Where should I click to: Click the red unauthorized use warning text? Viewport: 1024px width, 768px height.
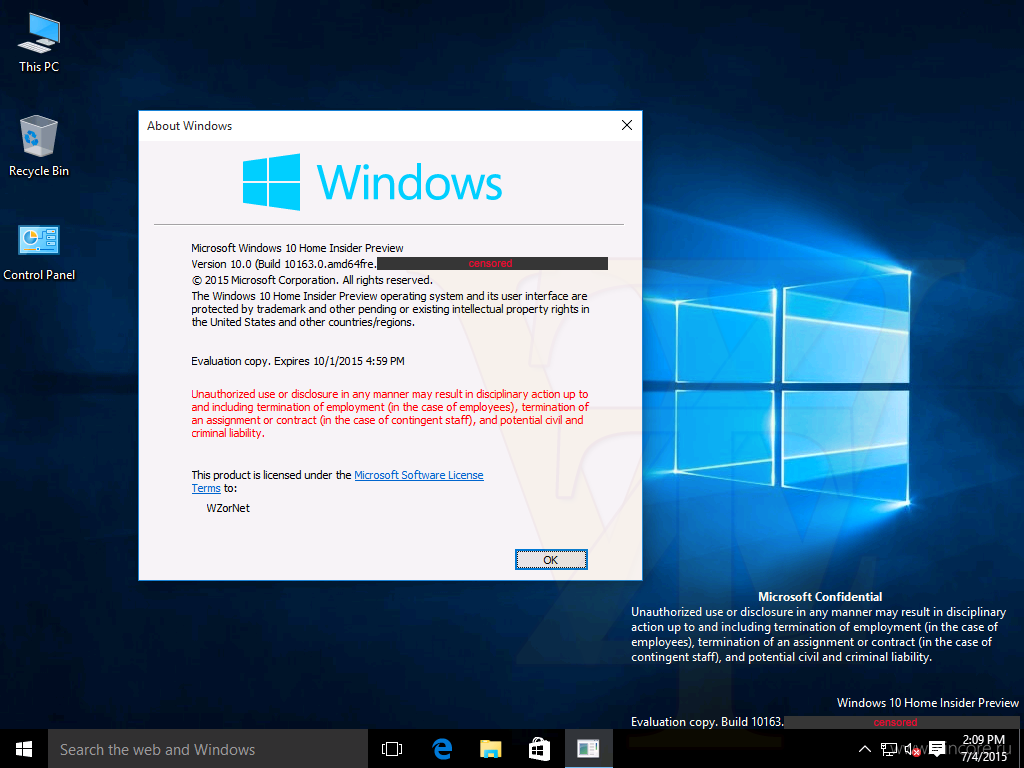(390, 413)
